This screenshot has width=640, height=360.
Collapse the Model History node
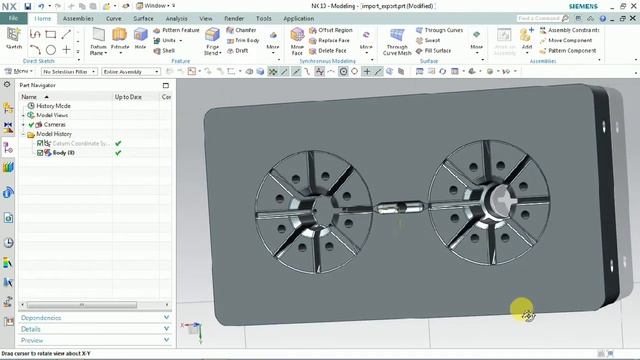(23, 134)
